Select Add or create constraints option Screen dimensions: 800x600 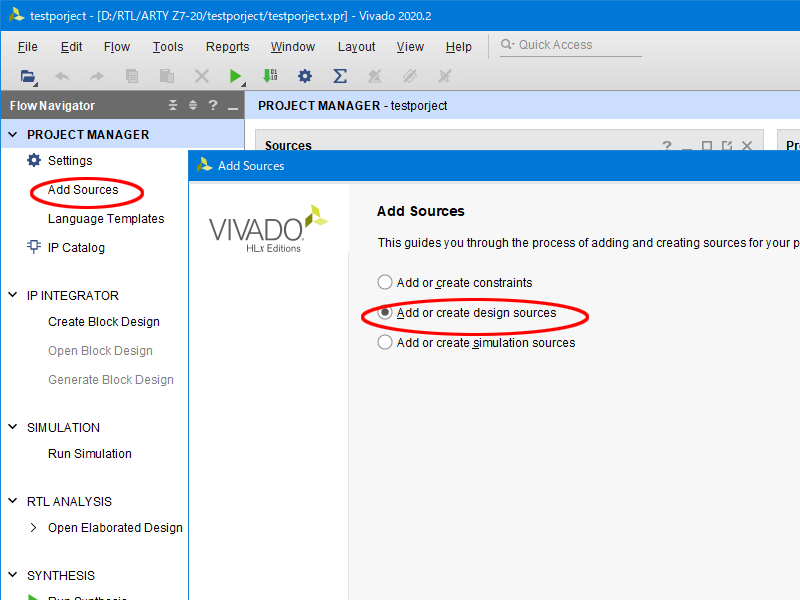pyautogui.click(x=385, y=283)
